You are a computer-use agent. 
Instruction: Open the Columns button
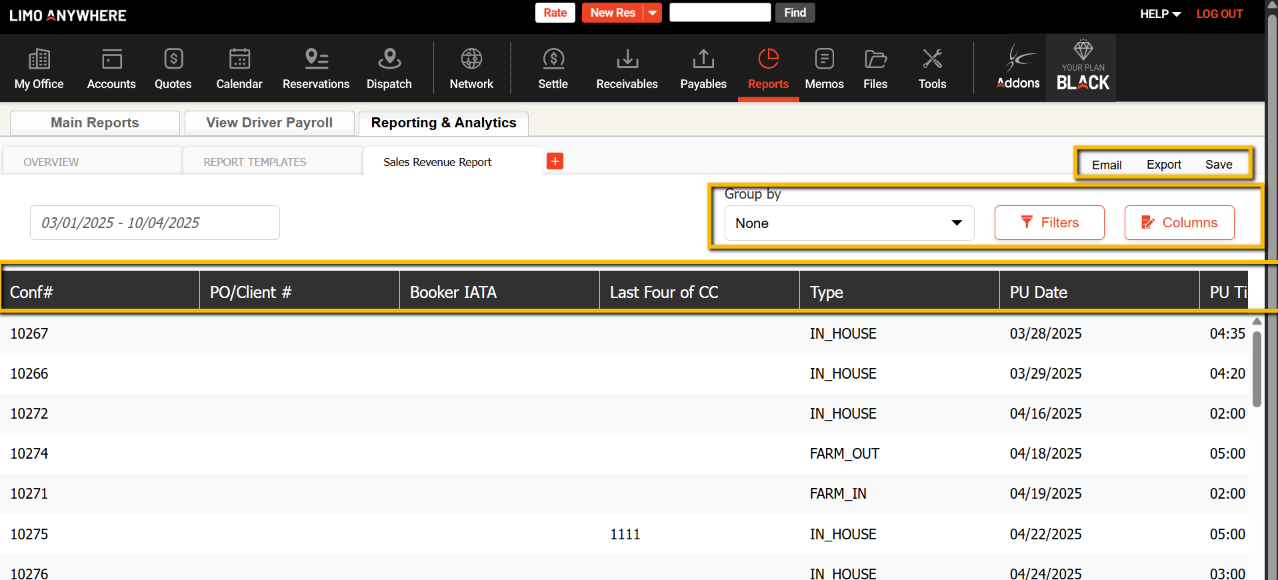(1179, 223)
